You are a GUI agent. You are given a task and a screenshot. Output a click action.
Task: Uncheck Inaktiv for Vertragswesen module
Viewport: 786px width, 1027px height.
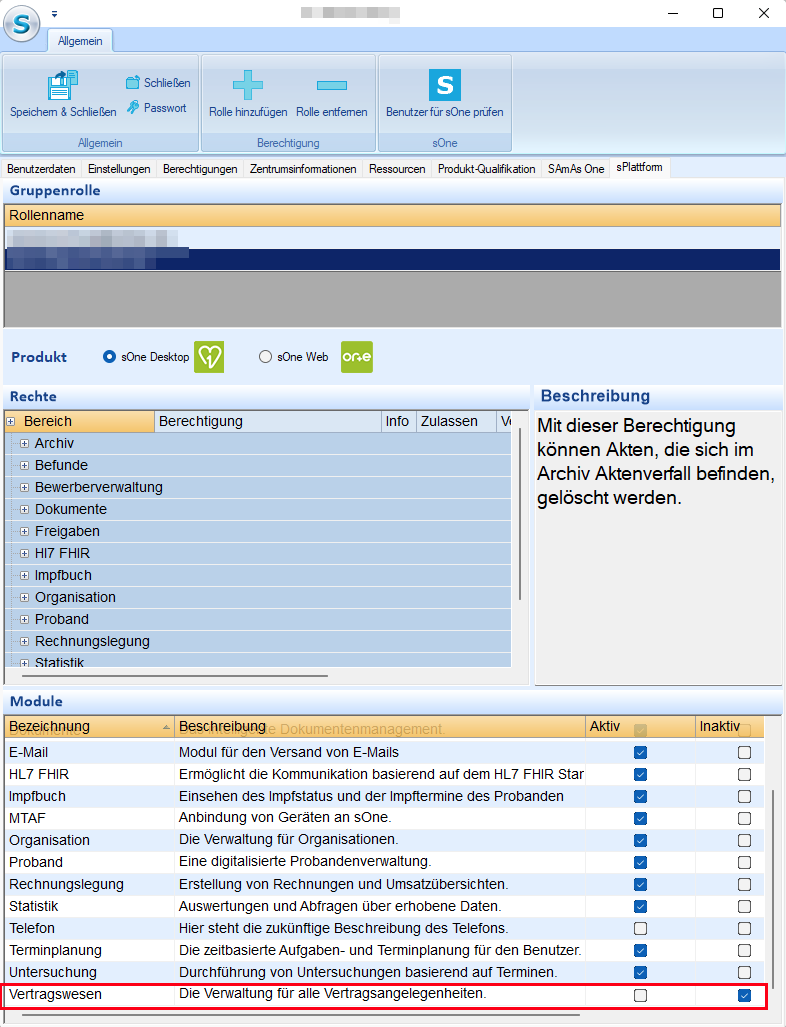(x=744, y=996)
